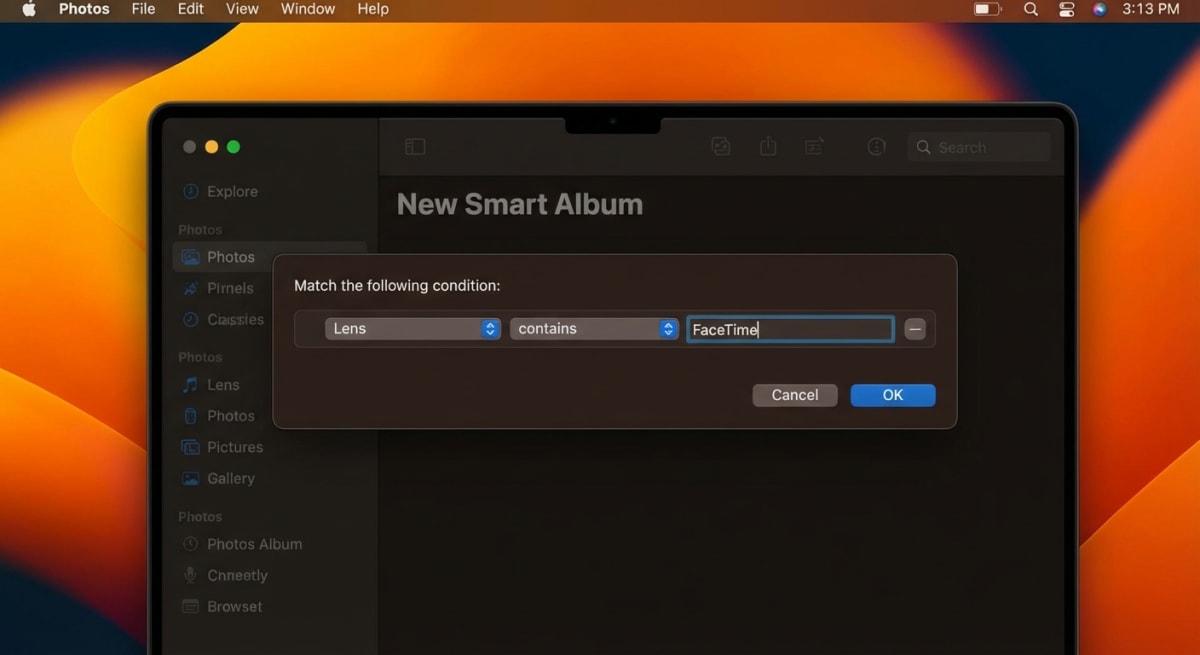Viewport: 1200px width, 655px height.
Task: Open the Gallery sidebar entry
Action: 228,478
